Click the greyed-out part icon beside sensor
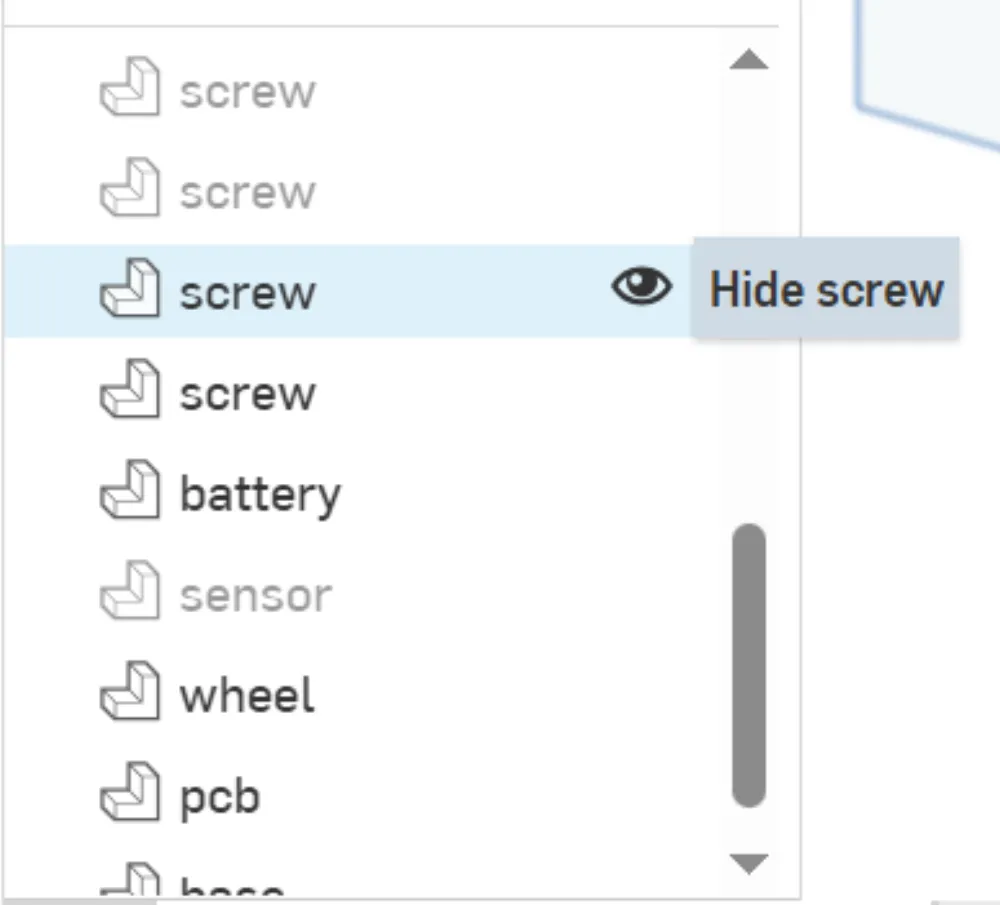This screenshot has height=905, width=1000. pos(129,595)
